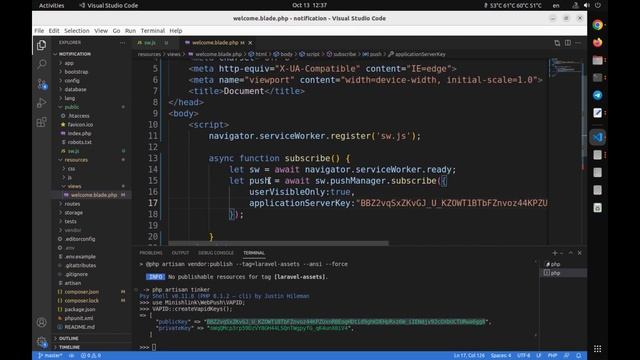
Task: Select the second php terminal instance
Action: [564, 273]
